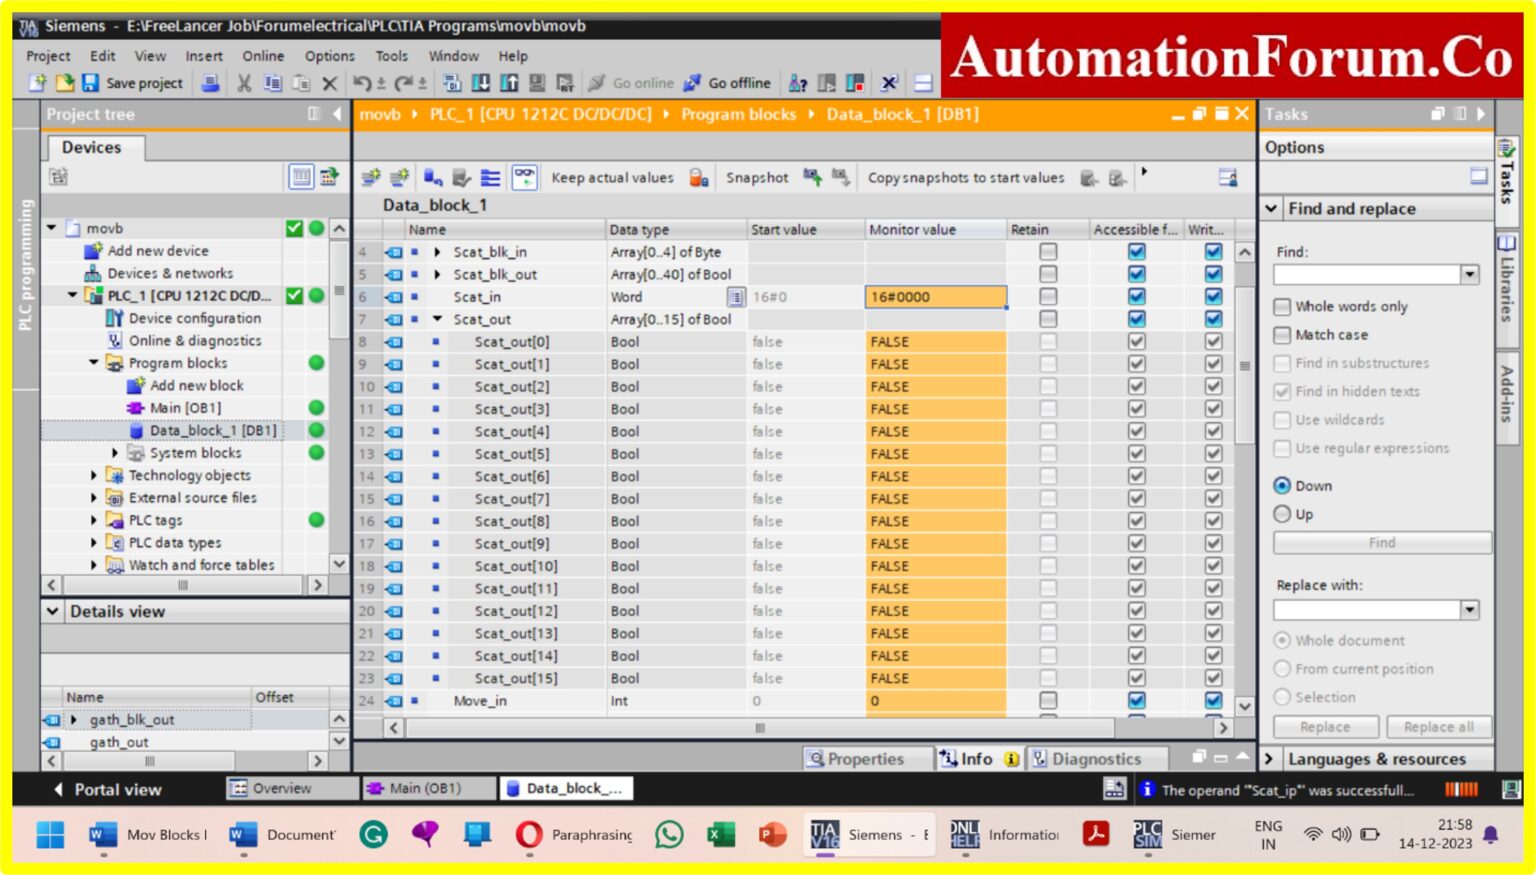
Task: Collapse the Scat_out array row
Action: (439, 319)
